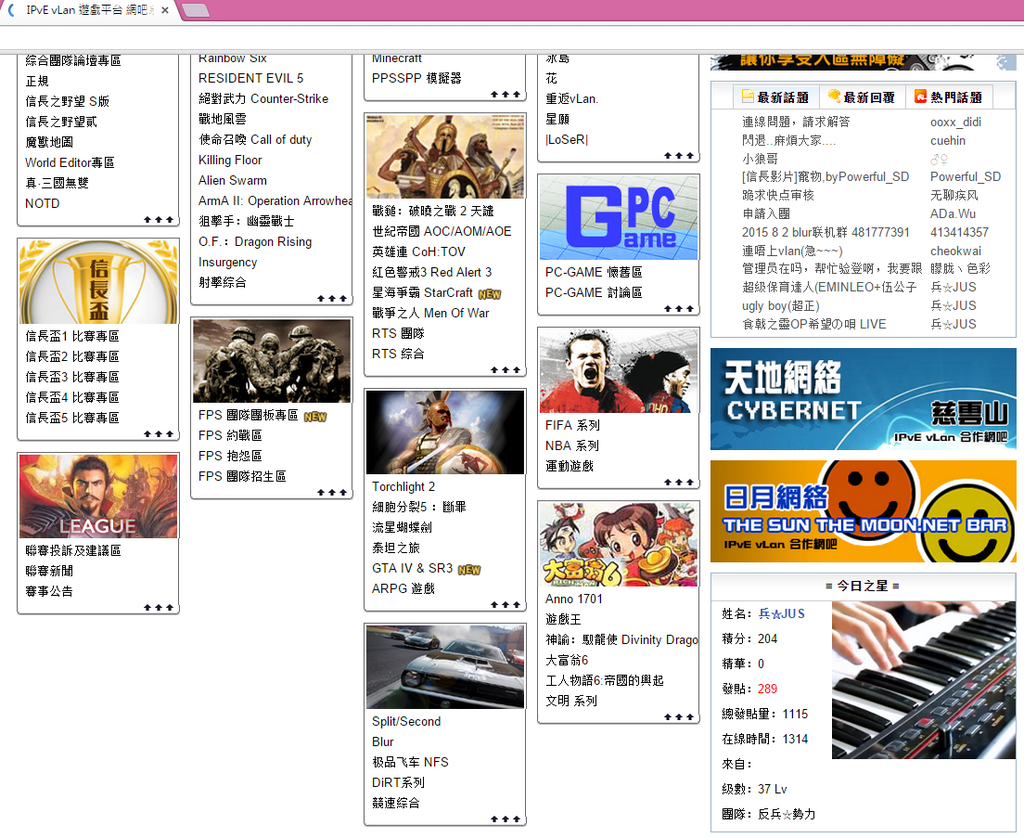
Task: Click the FIFA soccer players thumbnail
Action: point(618,371)
